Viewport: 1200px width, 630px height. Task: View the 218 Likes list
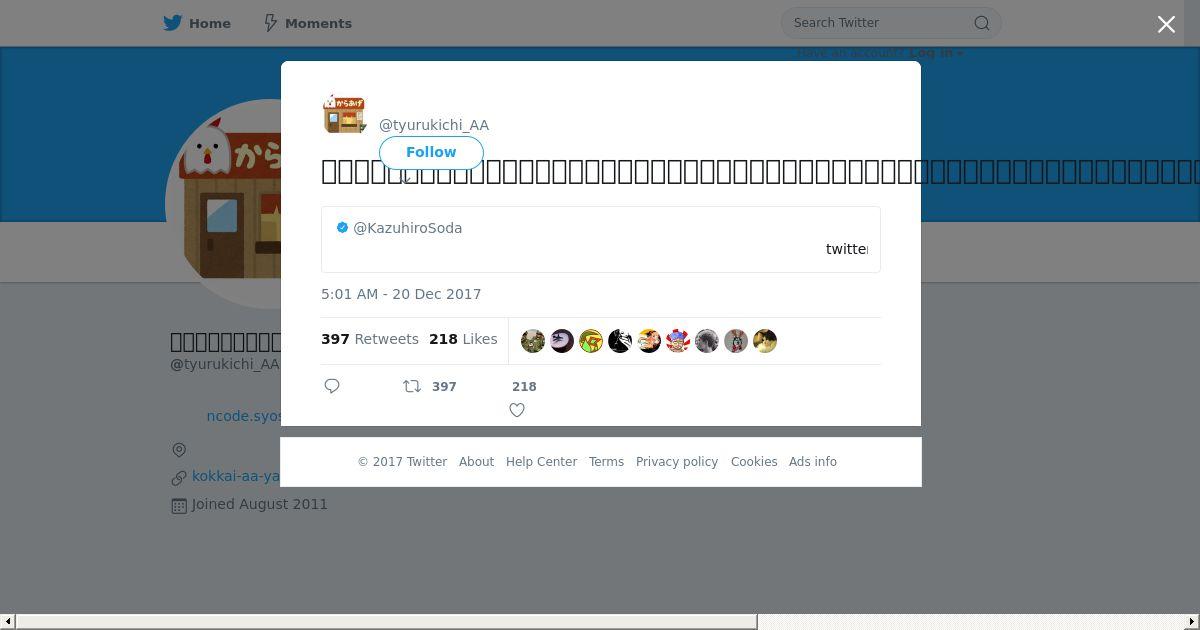coord(463,339)
